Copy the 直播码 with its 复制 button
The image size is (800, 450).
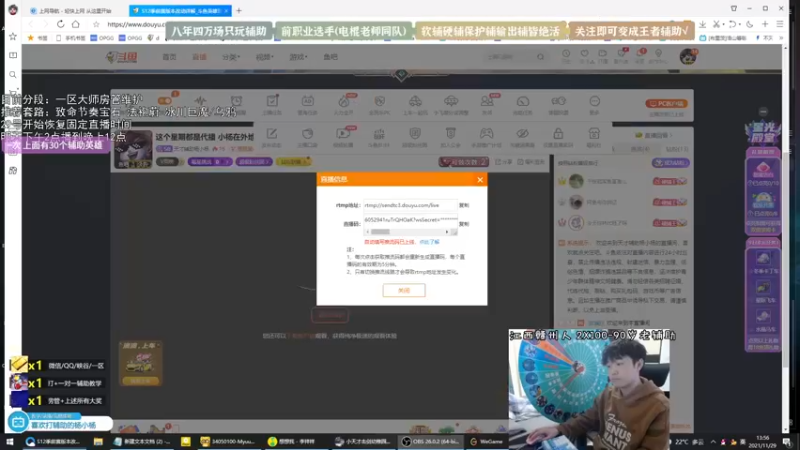pos(464,224)
